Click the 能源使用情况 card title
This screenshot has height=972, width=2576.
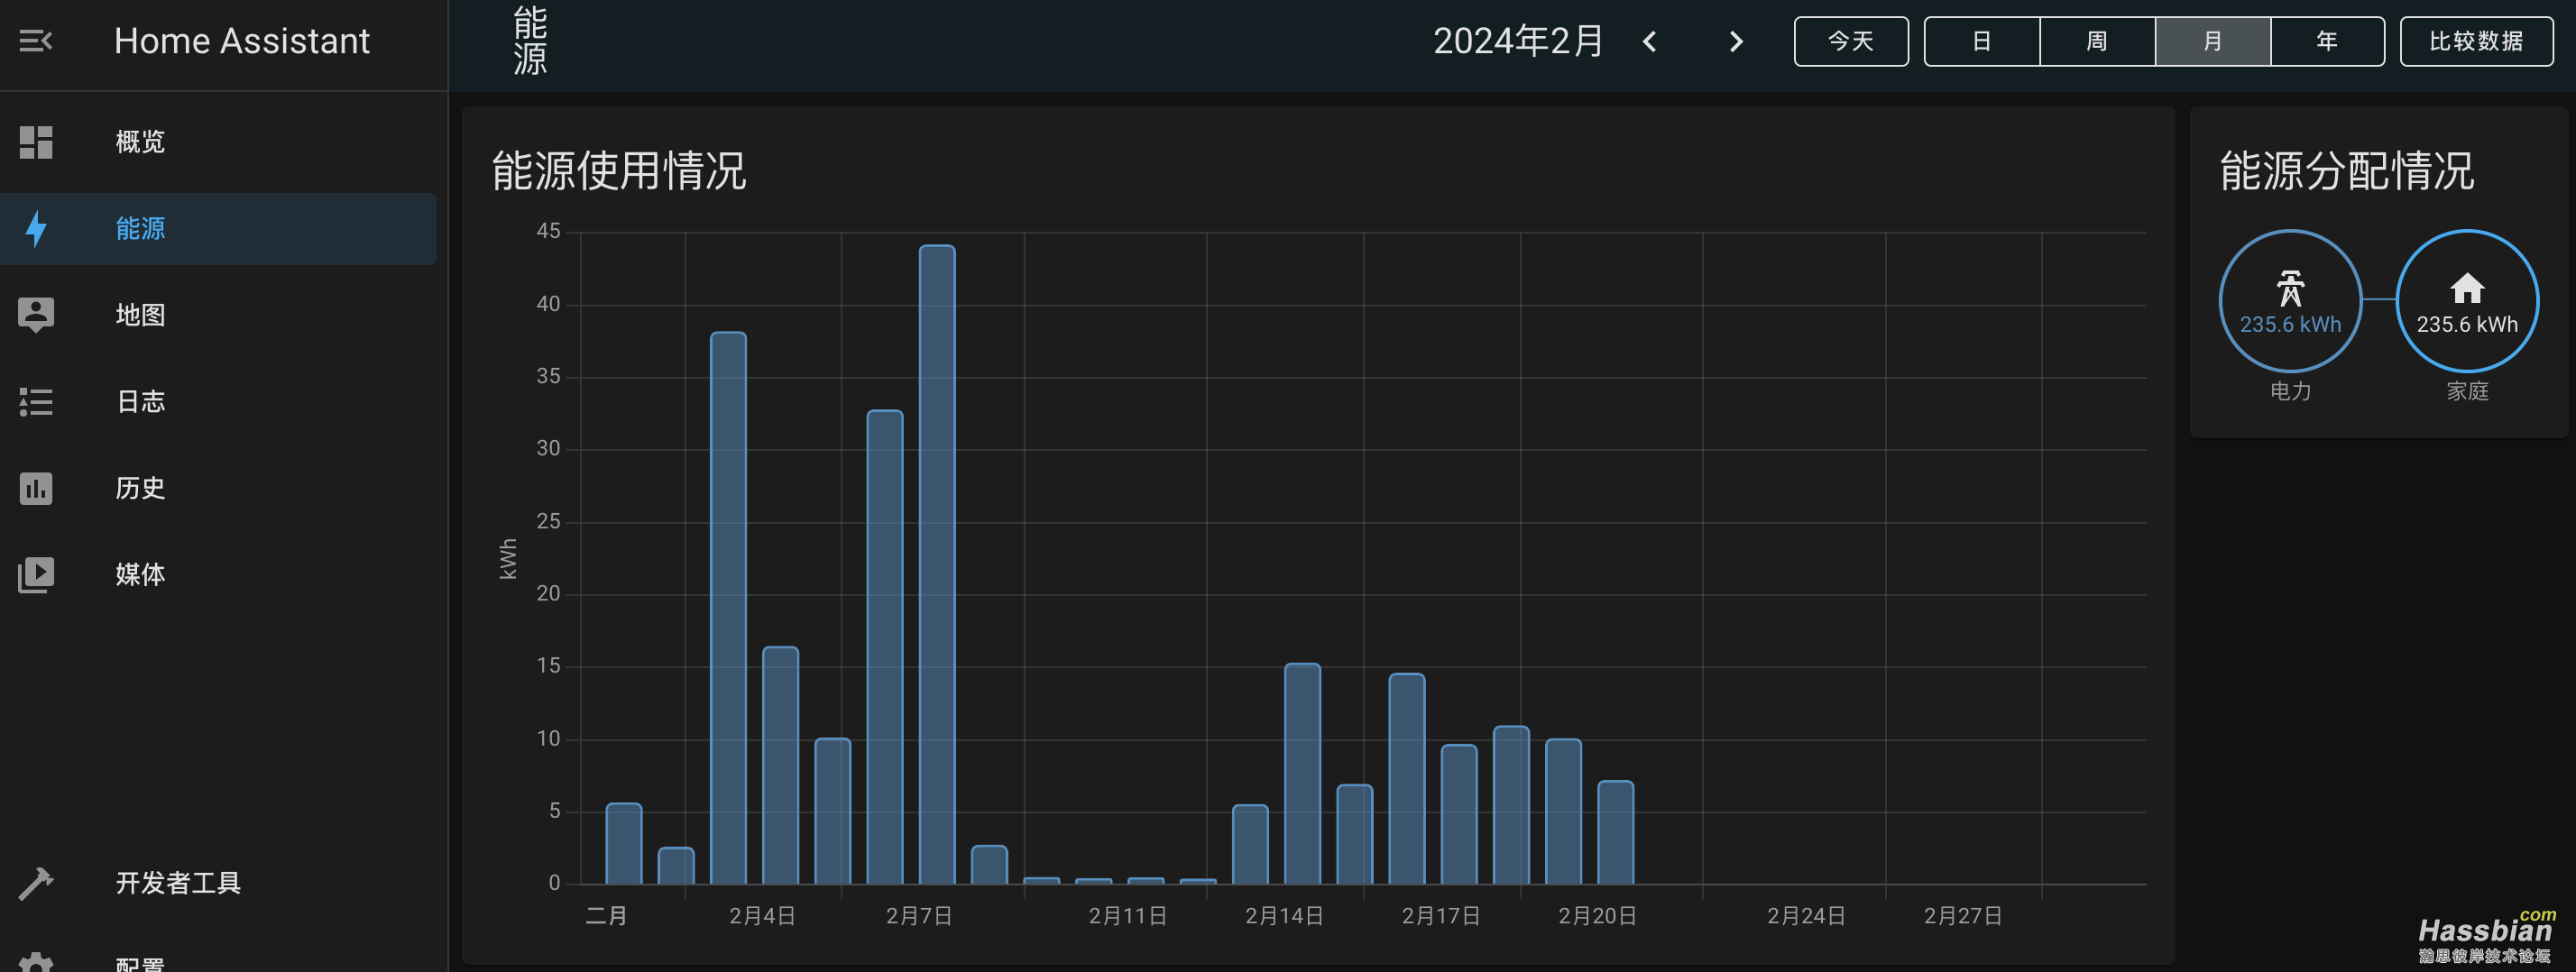[x=618, y=170]
